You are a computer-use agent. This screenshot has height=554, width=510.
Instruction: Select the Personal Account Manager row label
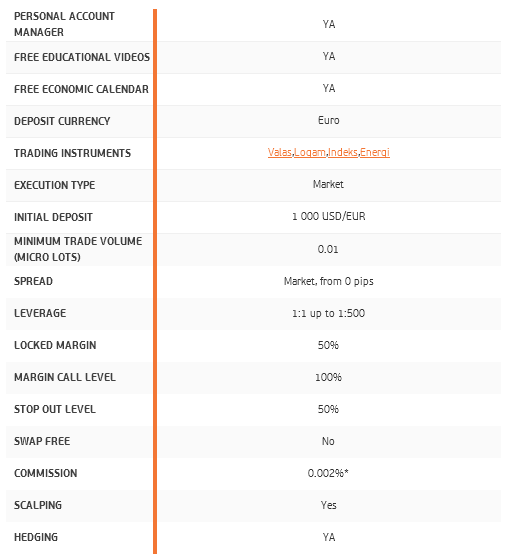point(64,24)
